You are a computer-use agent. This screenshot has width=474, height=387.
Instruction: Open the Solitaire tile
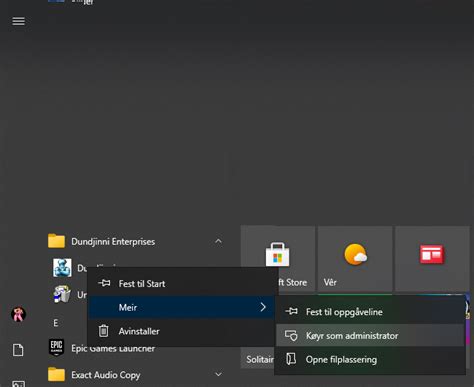pyautogui.click(x=258, y=359)
